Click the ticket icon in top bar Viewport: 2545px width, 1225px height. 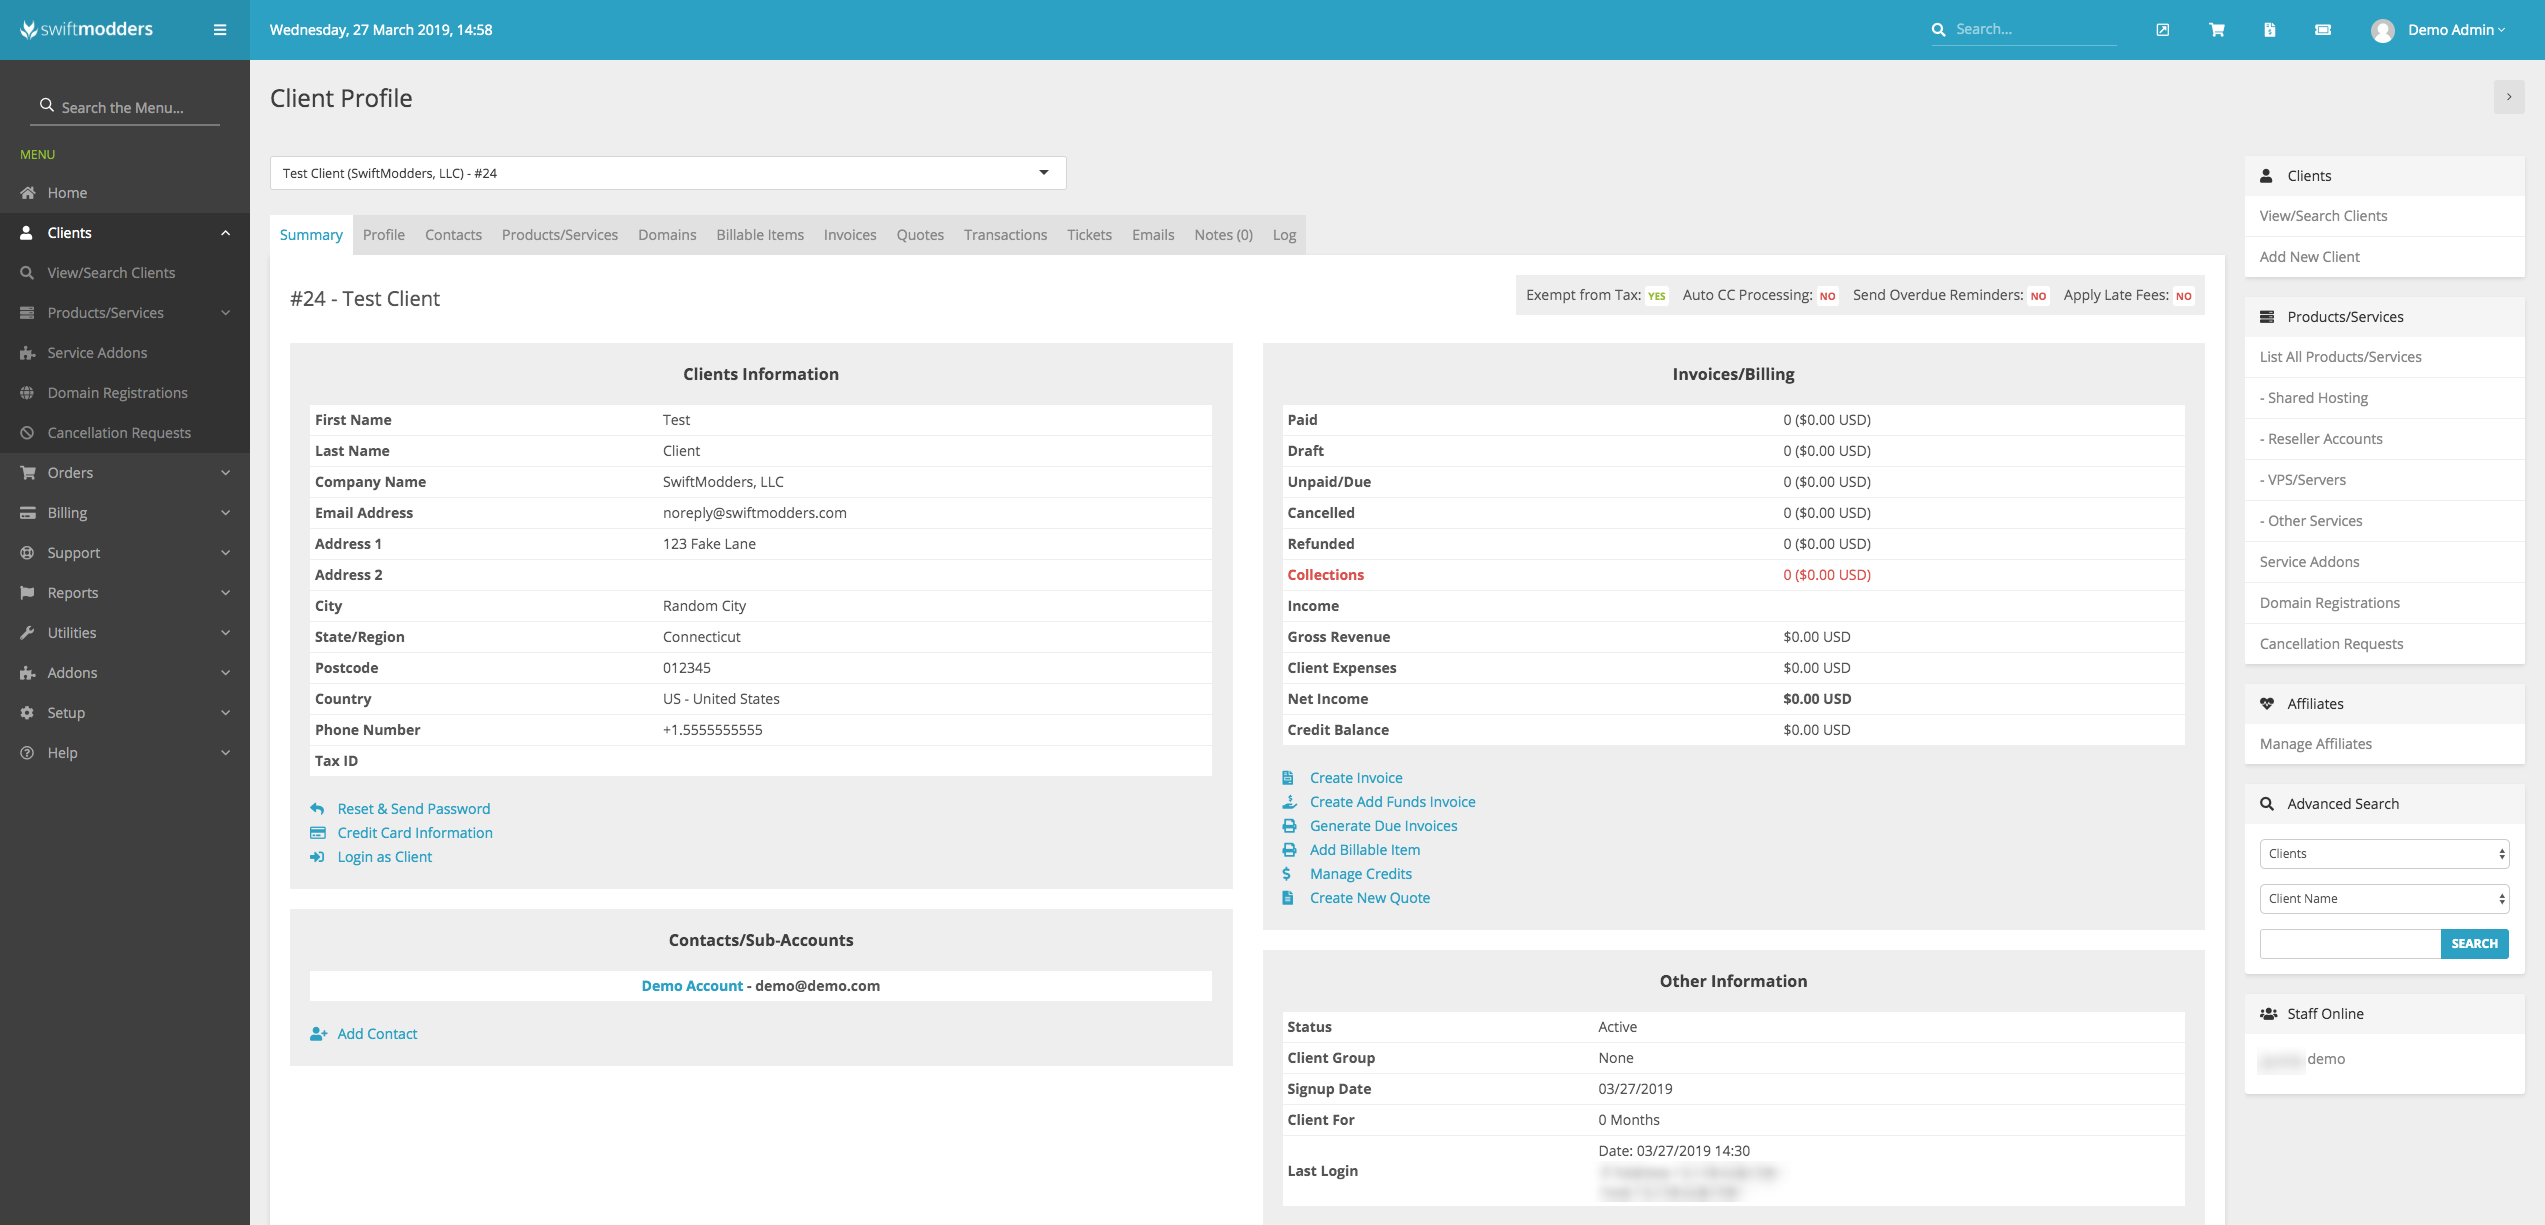(2322, 30)
